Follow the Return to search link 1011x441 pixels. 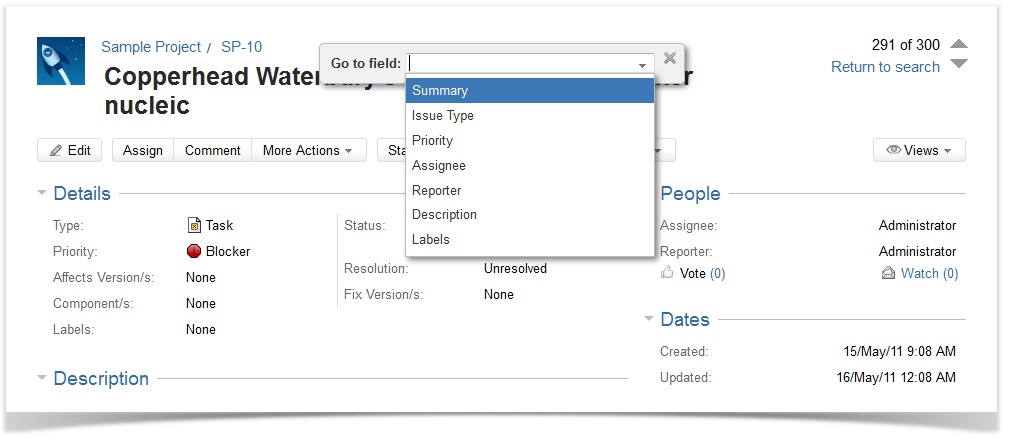point(885,67)
